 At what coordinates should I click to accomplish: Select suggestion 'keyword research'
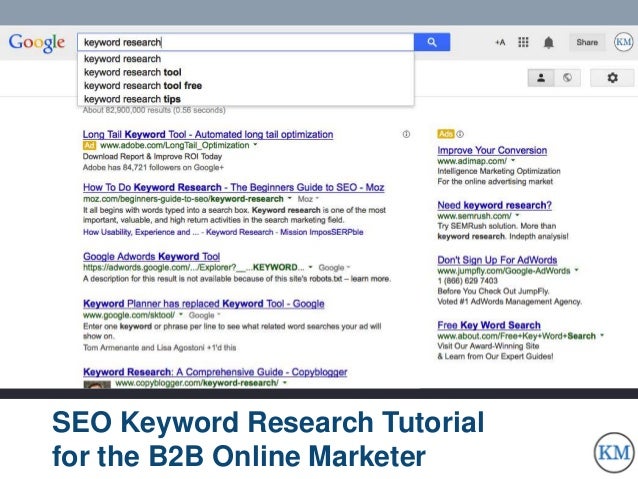(245, 59)
